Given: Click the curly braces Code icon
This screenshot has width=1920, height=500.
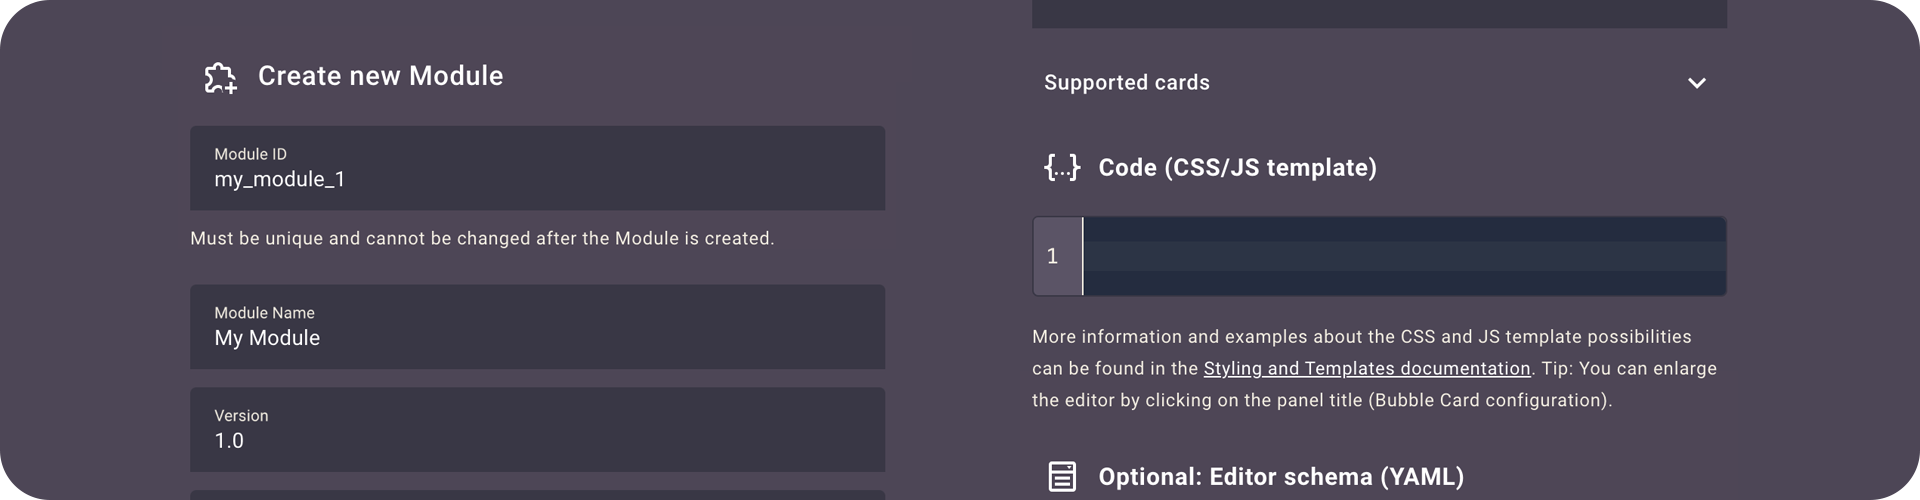Looking at the screenshot, I should tap(1062, 167).
